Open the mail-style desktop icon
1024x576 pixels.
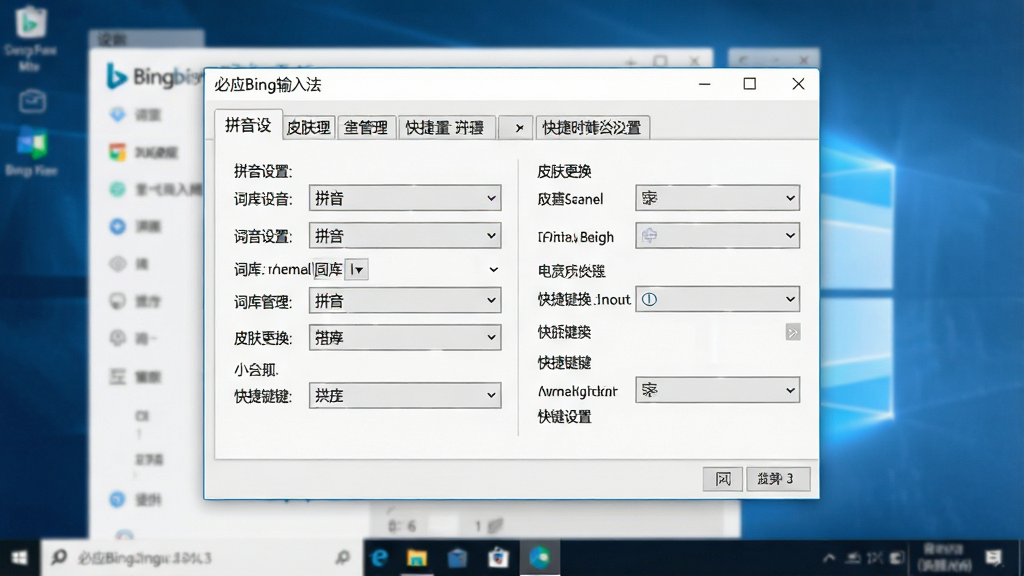32,101
